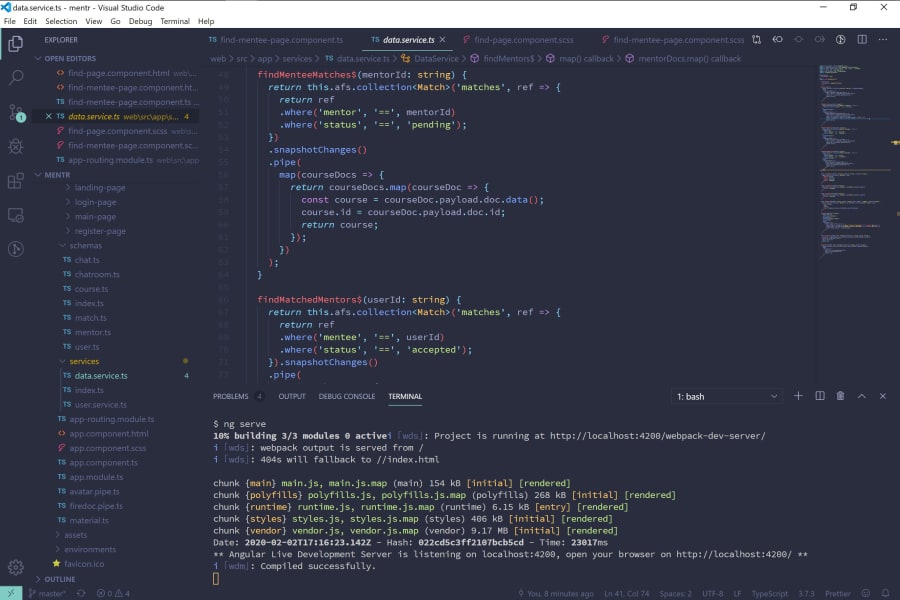Image resolution: width=900 pixels, height=600 pixels.
Task: Open find-page.component.html in Open Editors
Action: pos(118,73)
